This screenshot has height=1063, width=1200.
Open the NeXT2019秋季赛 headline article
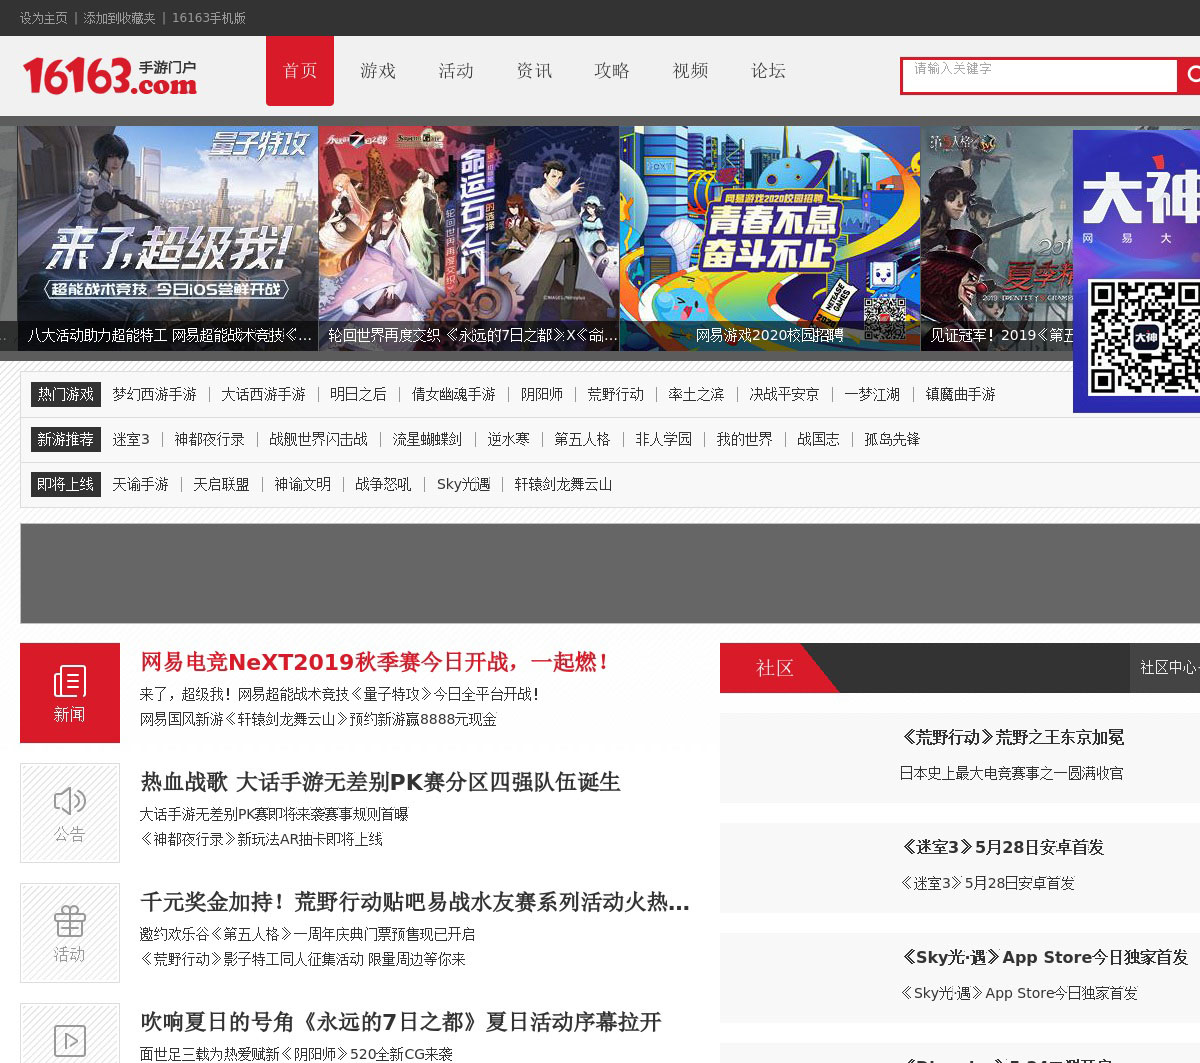coord(375,662)
